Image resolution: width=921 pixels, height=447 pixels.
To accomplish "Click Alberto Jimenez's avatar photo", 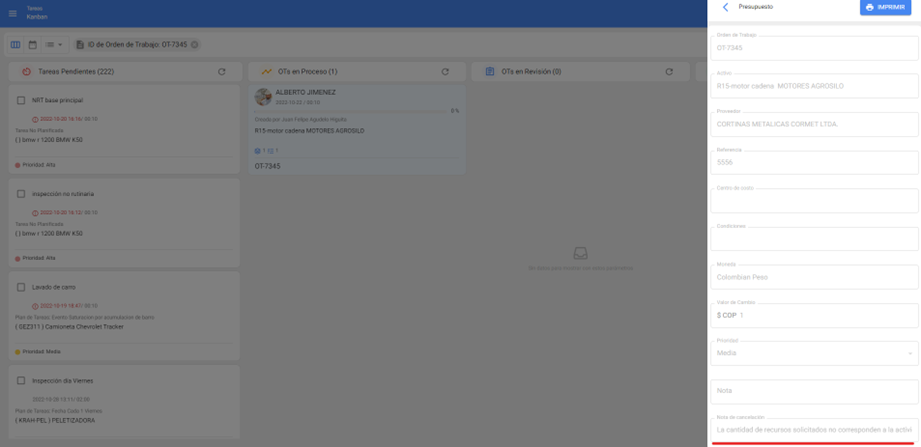I will pos(264,97).
